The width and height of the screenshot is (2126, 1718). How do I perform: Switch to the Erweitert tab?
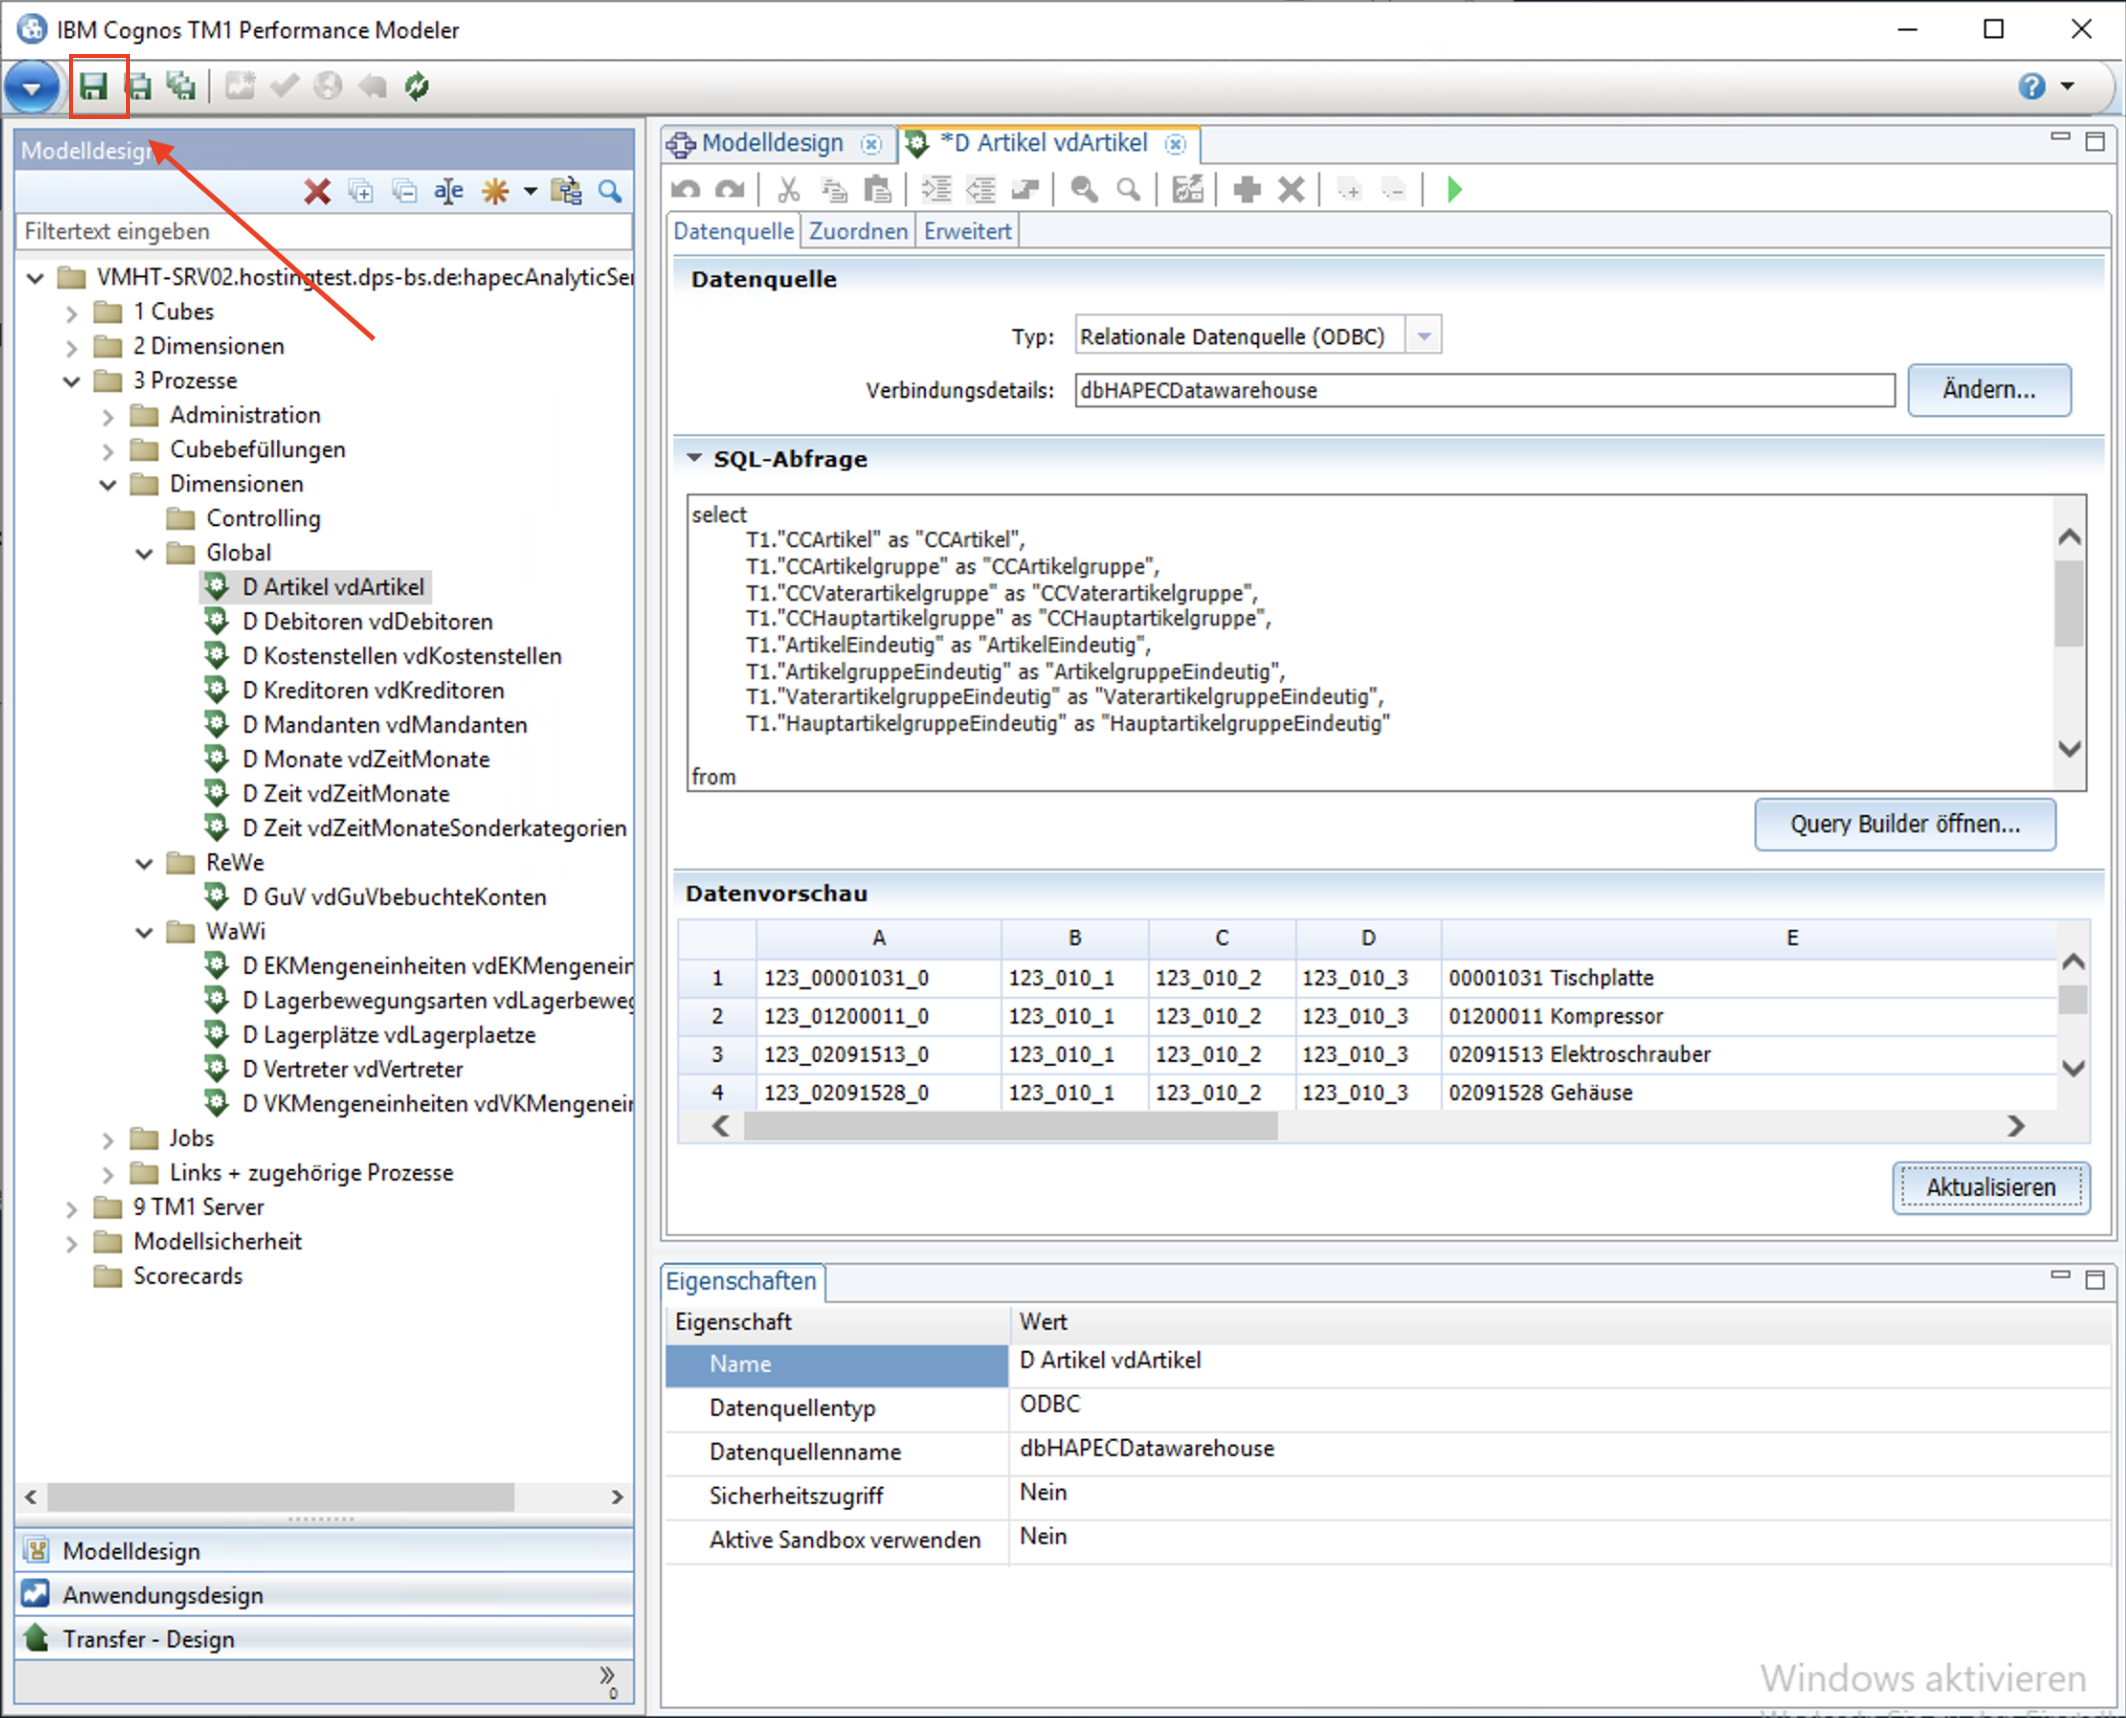click(966, 231)
